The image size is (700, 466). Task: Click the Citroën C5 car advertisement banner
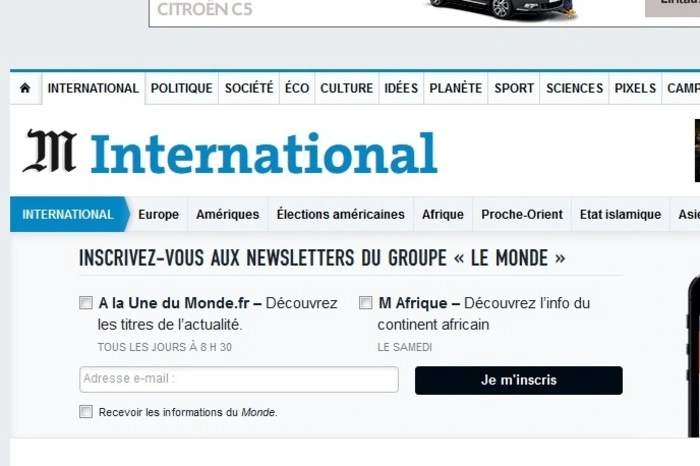(x=424, y=12)
